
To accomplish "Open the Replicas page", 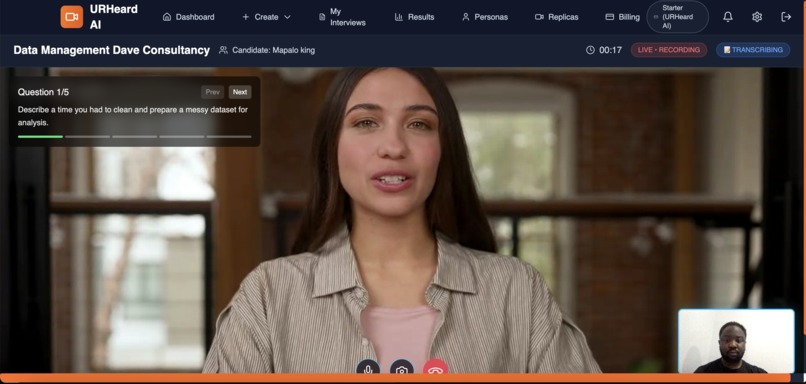I will pos(556,17).
